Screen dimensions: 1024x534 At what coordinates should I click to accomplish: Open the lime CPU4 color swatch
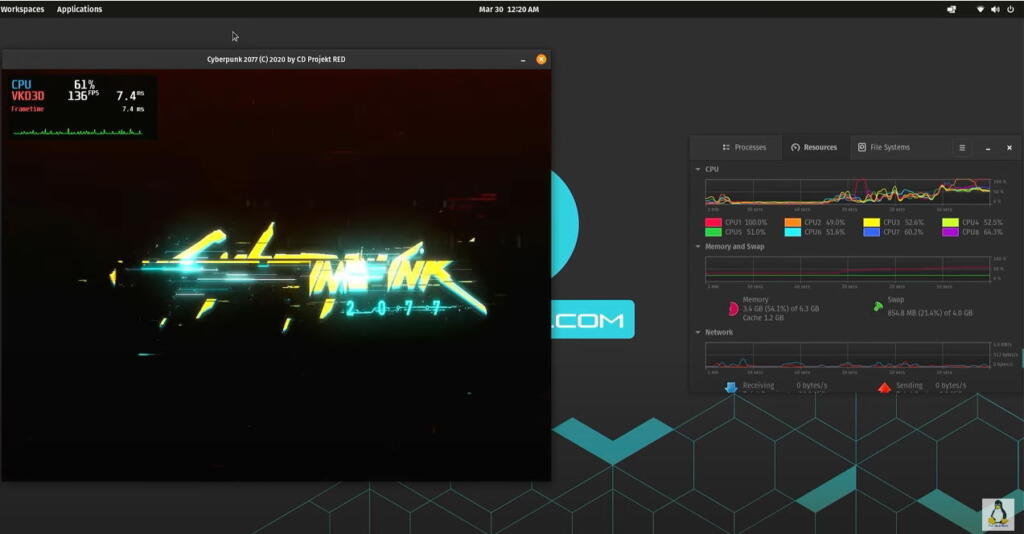tap(950, 223)
